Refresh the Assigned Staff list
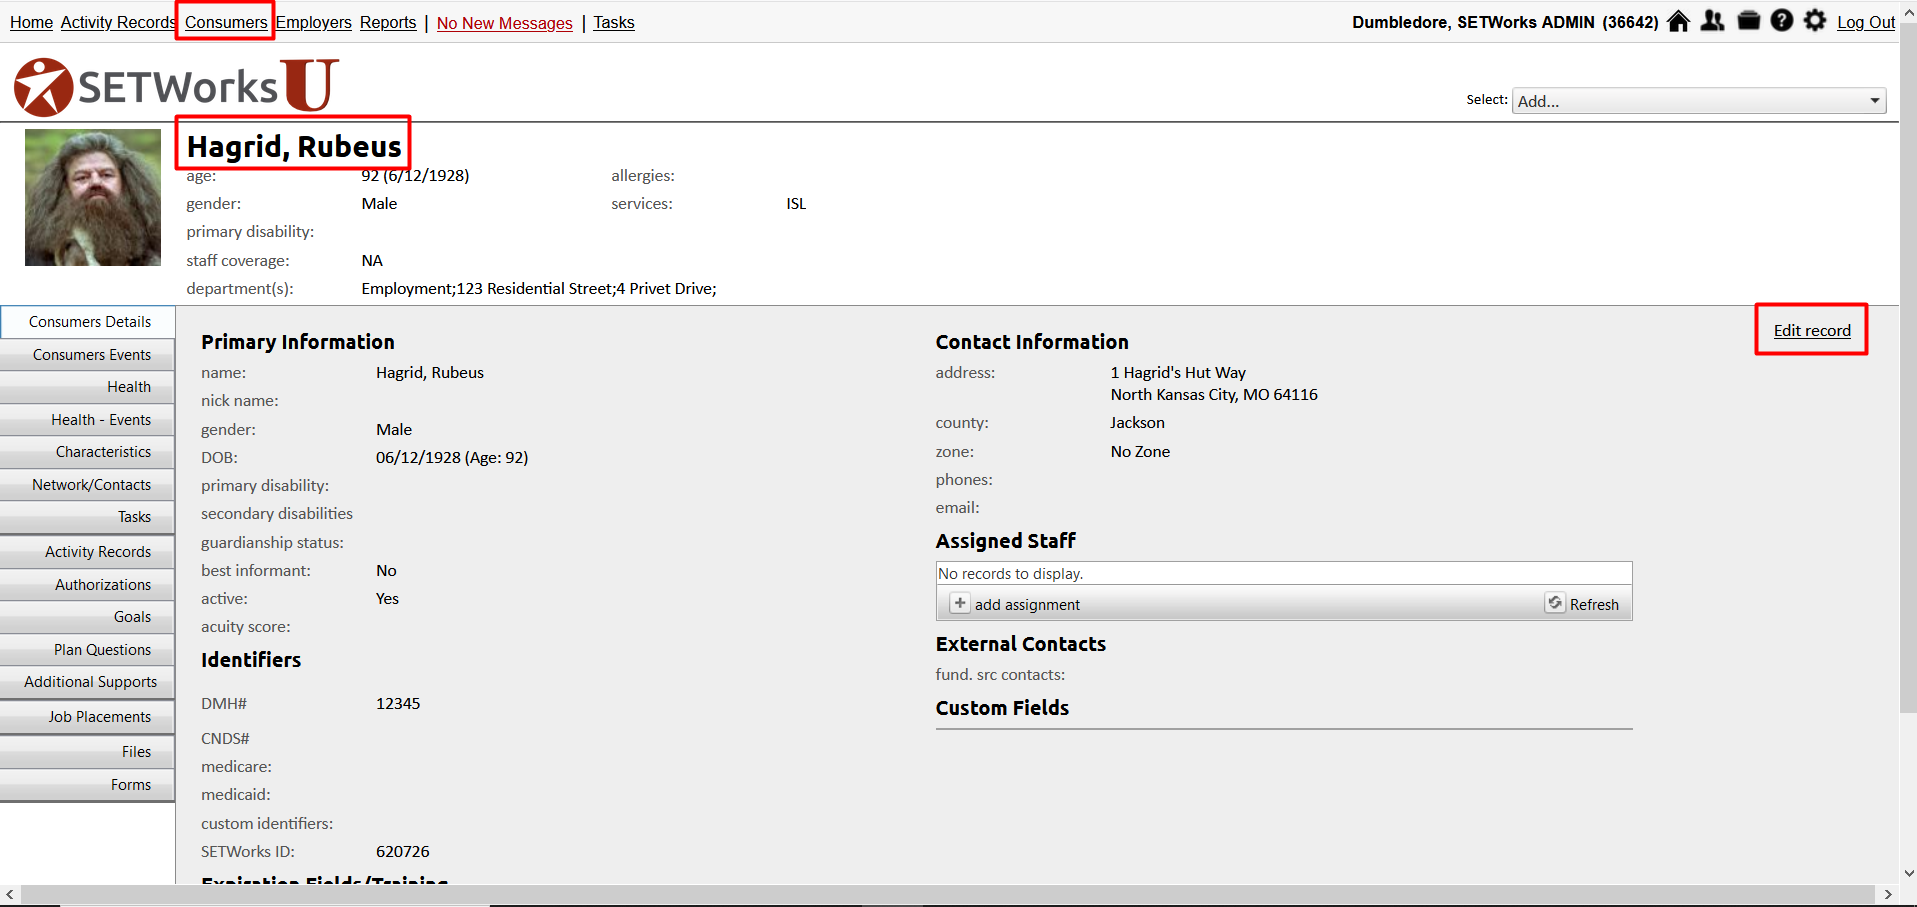Image resolution: width=1917 pixels, height=907 pixels. 1583,604
